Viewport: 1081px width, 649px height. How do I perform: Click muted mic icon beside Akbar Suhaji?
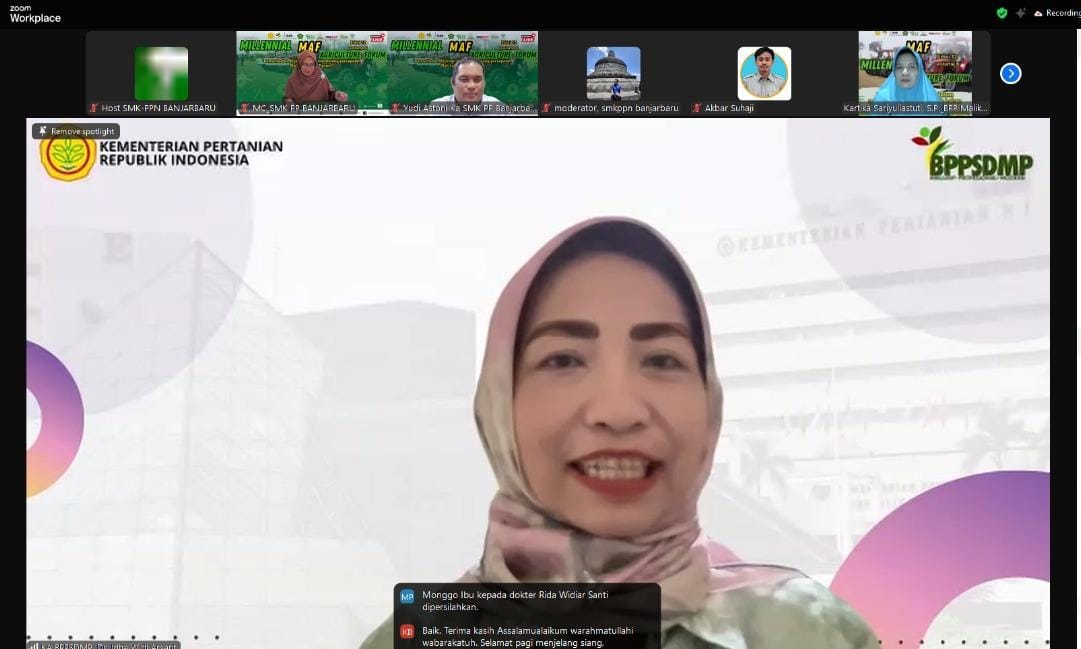click(697, 108)
